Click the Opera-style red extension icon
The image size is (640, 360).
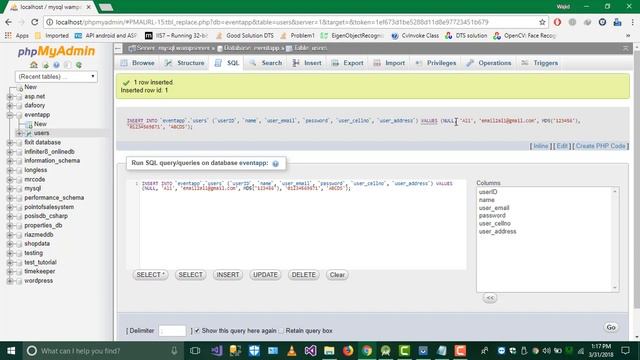557,22
